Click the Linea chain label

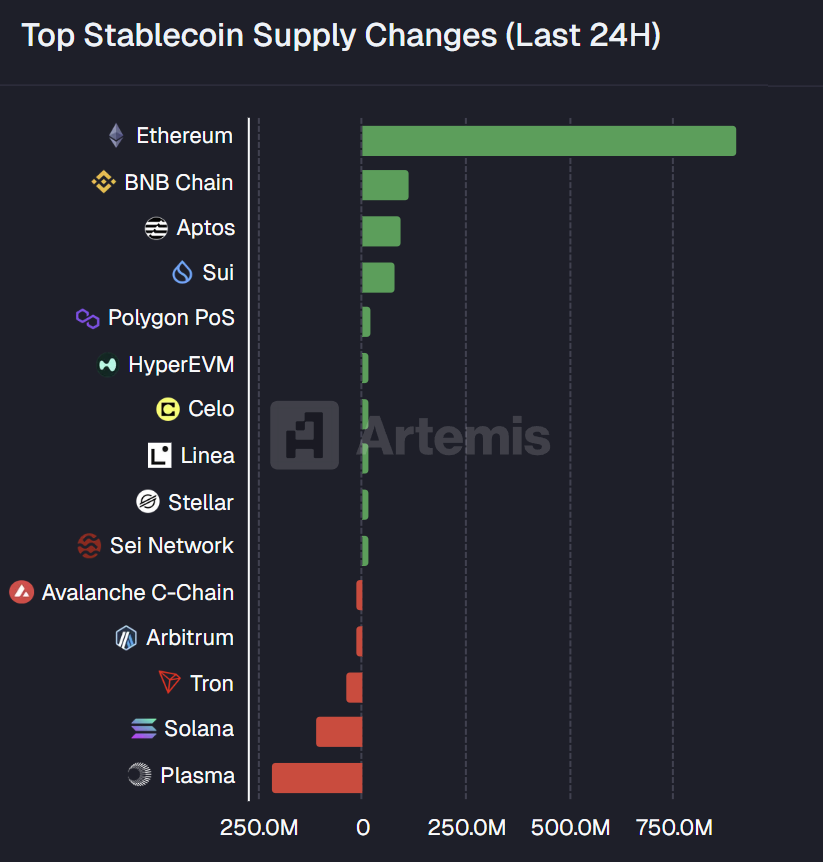click(207, 456)
